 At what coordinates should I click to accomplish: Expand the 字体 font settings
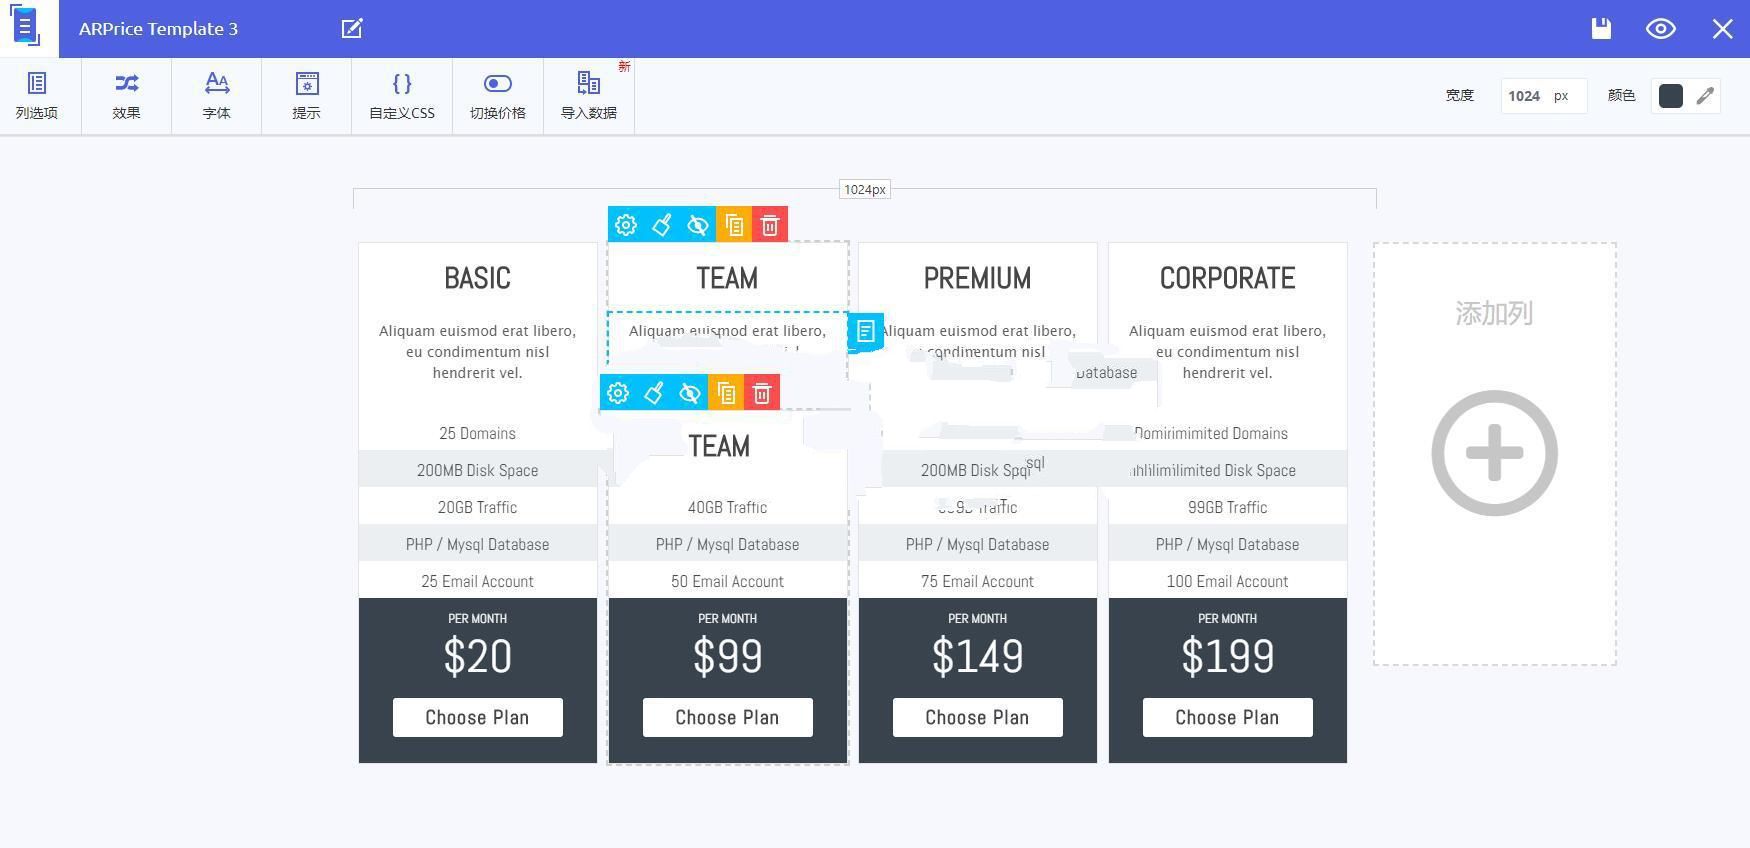216,96
